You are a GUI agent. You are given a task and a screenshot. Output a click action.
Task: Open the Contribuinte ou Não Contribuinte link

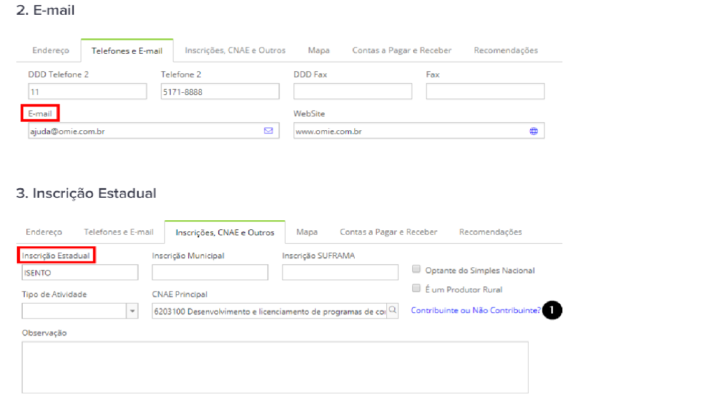[475, 311]
